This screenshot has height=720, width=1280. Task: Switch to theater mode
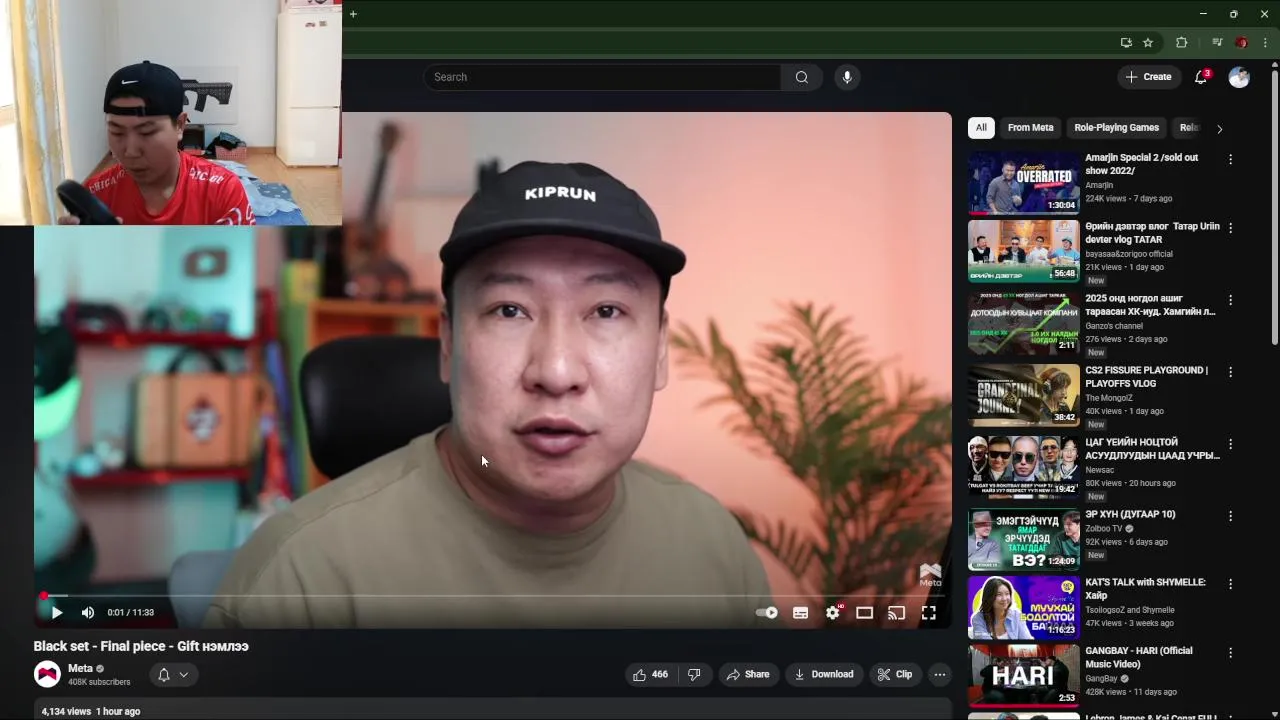click(865, 613)
